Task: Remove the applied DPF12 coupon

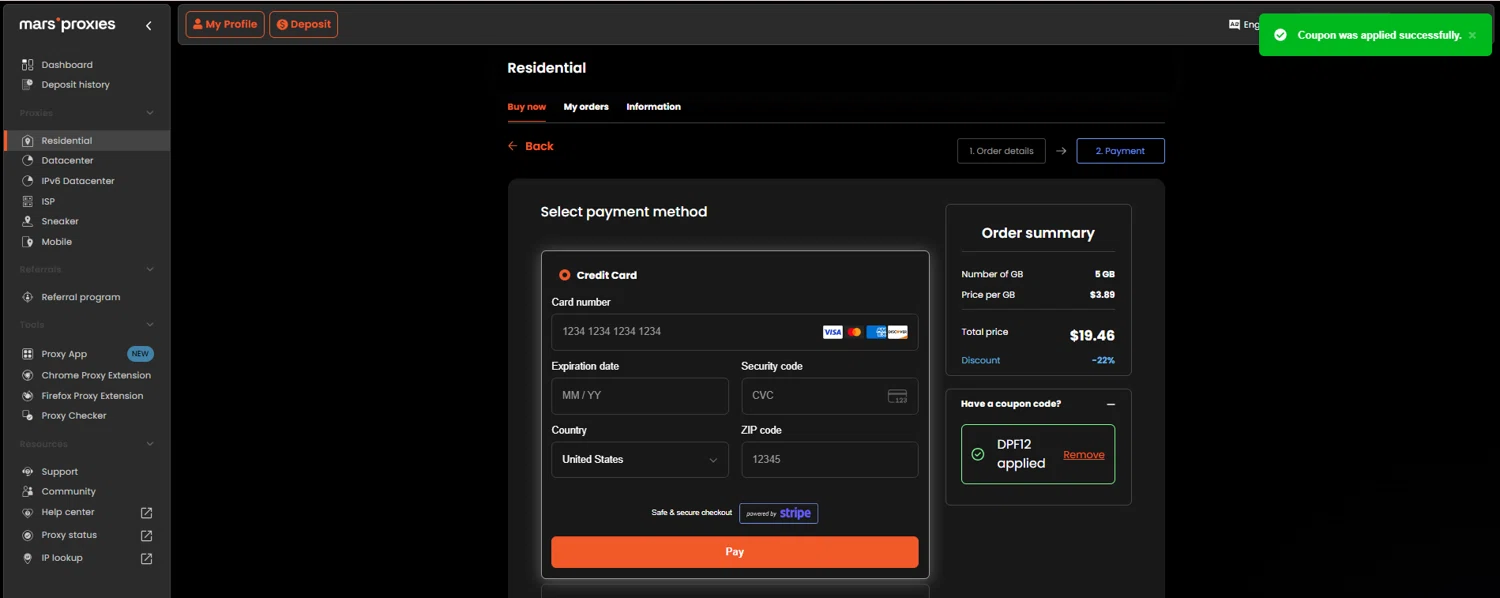Action: [1084, 454]
